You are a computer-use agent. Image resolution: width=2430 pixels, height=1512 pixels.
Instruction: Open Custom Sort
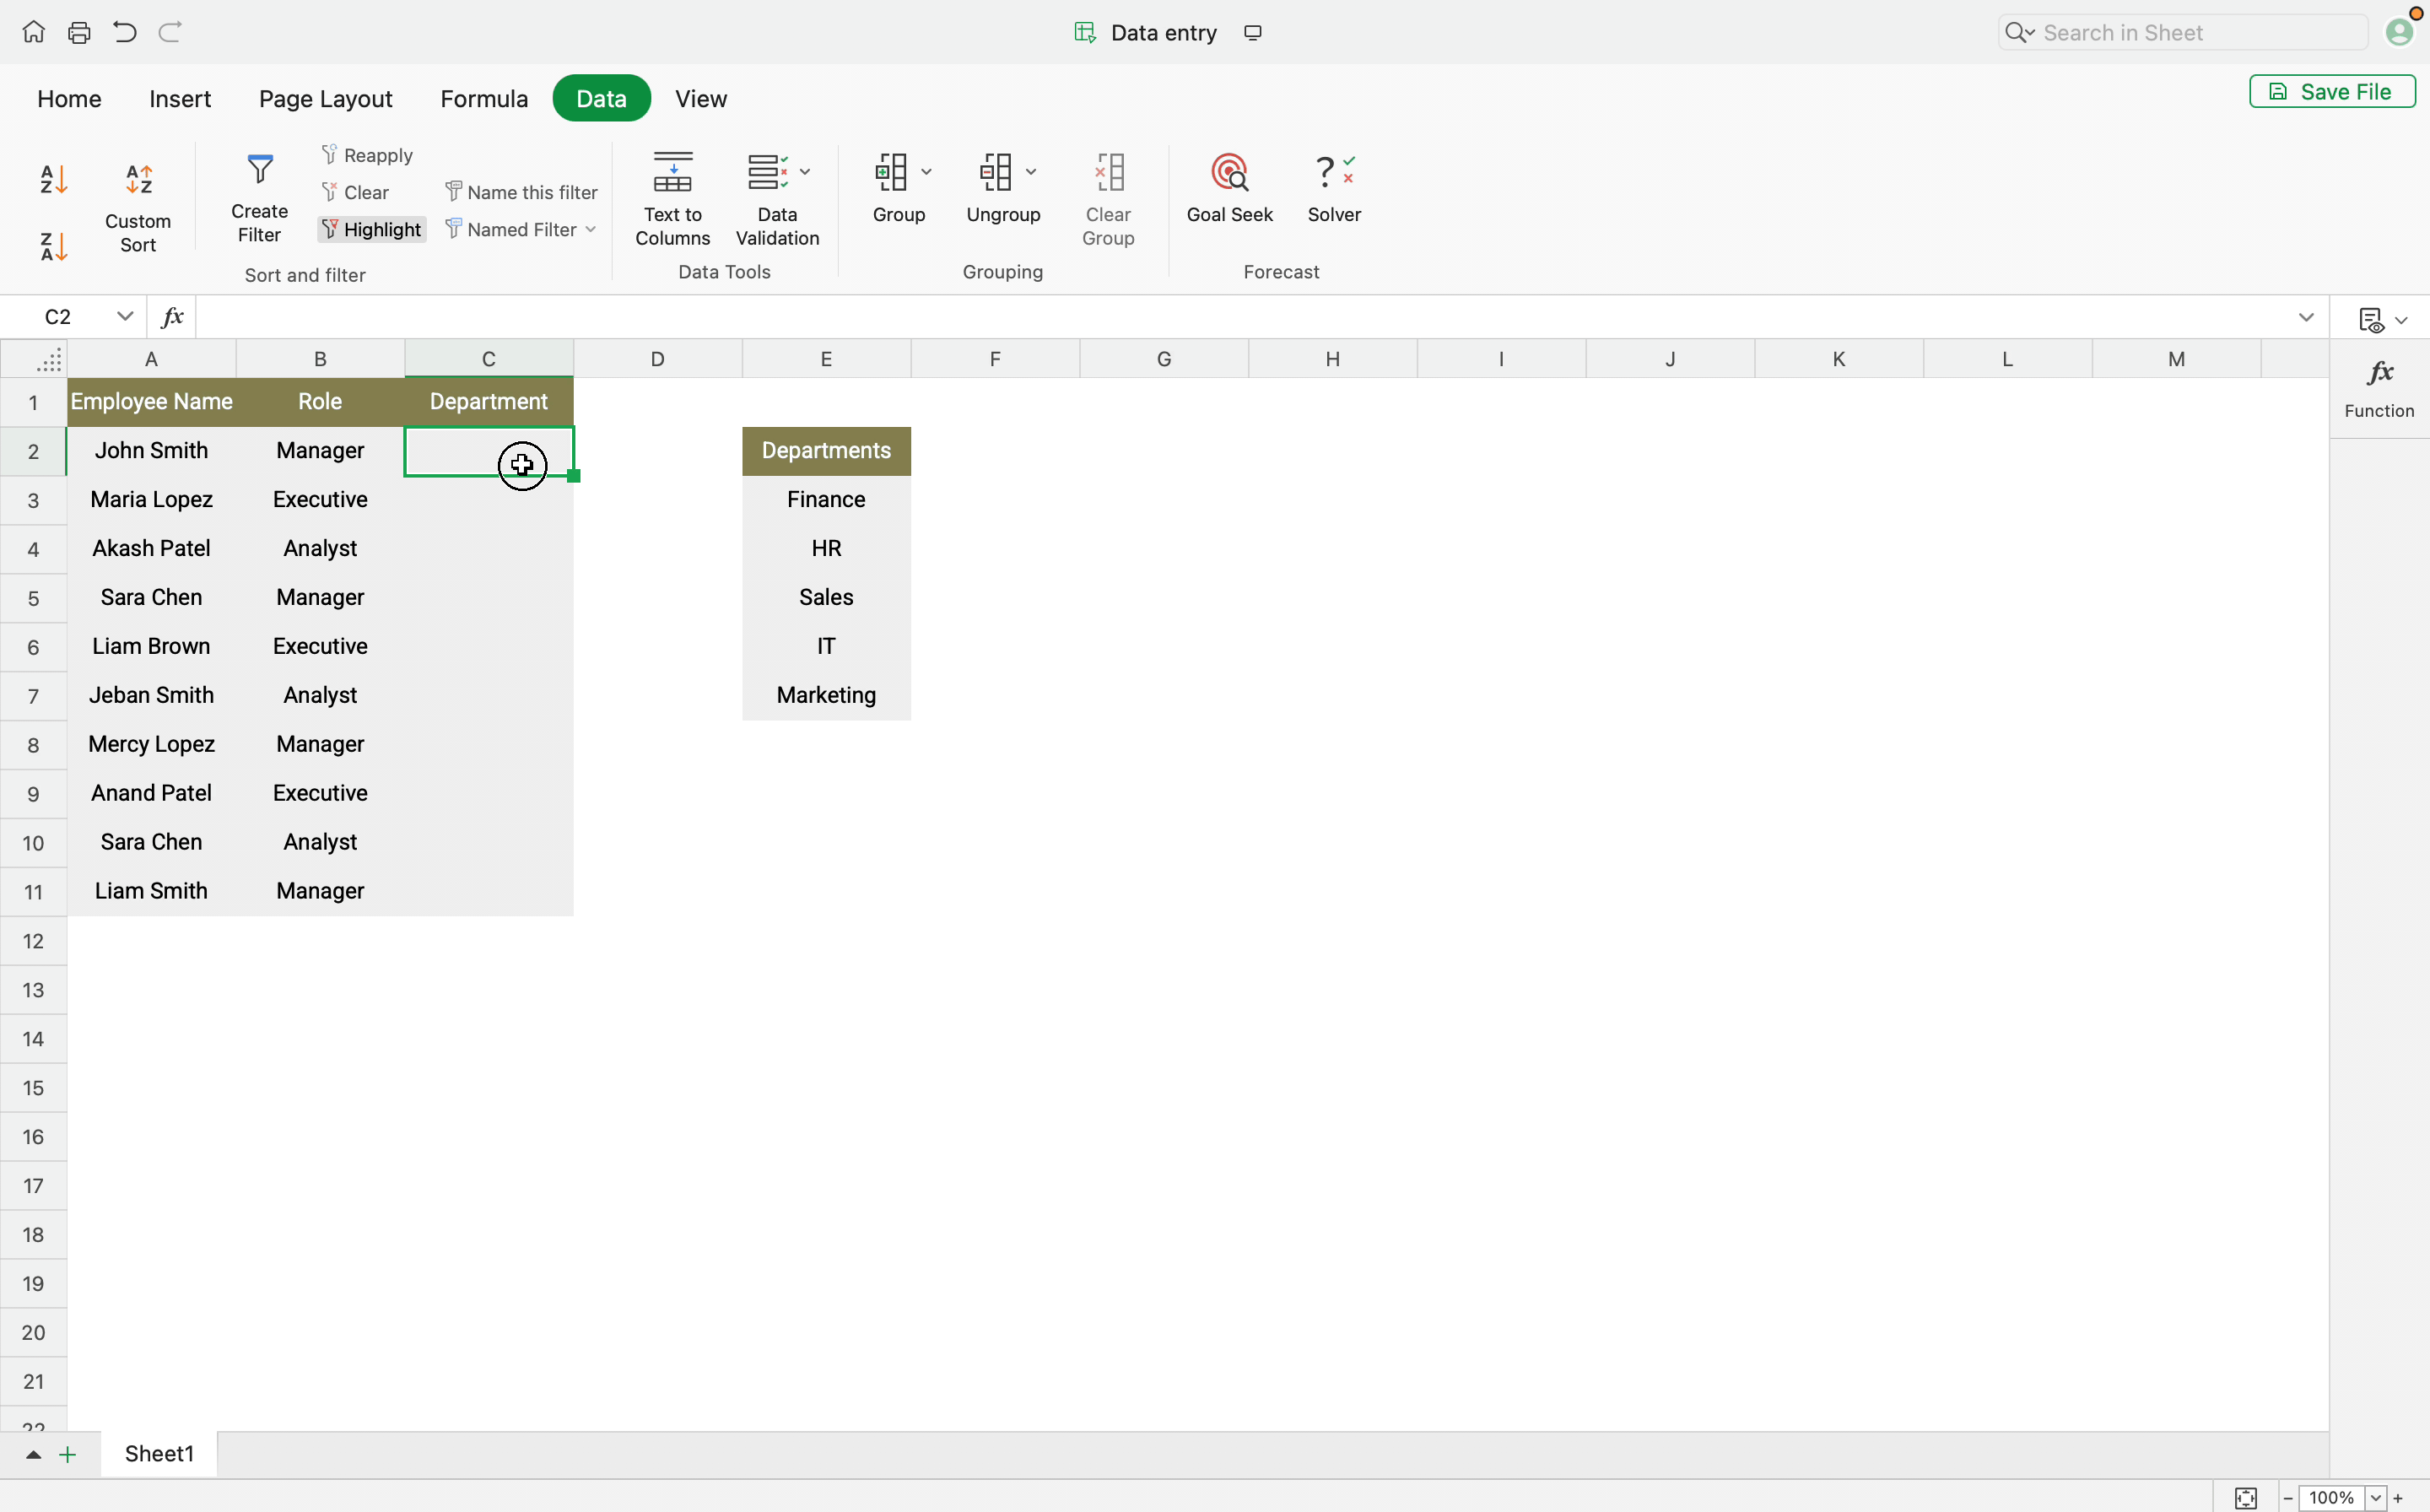coord(138,209)
